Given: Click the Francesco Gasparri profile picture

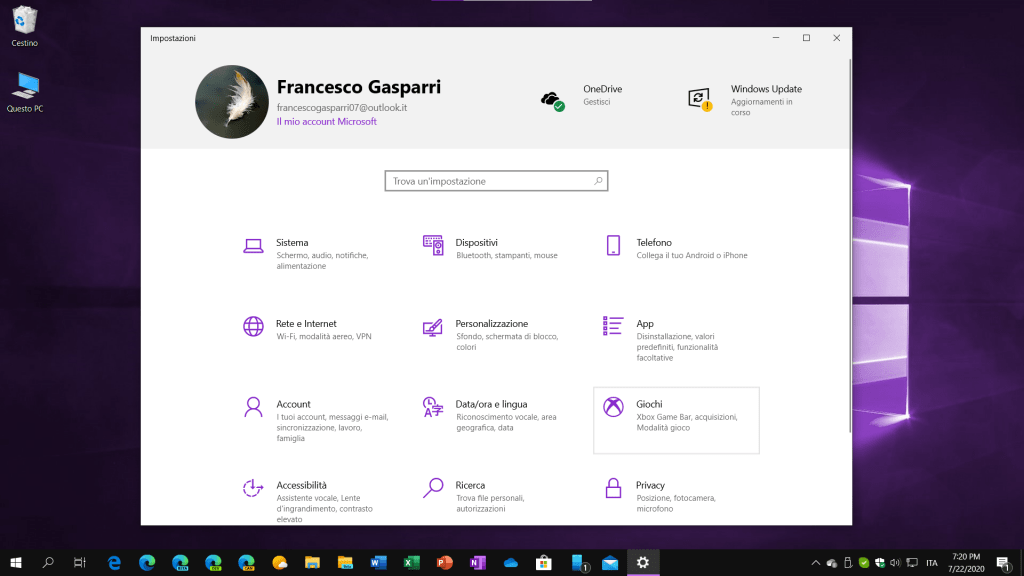Looking at the screenshot, I should (231, 102).
